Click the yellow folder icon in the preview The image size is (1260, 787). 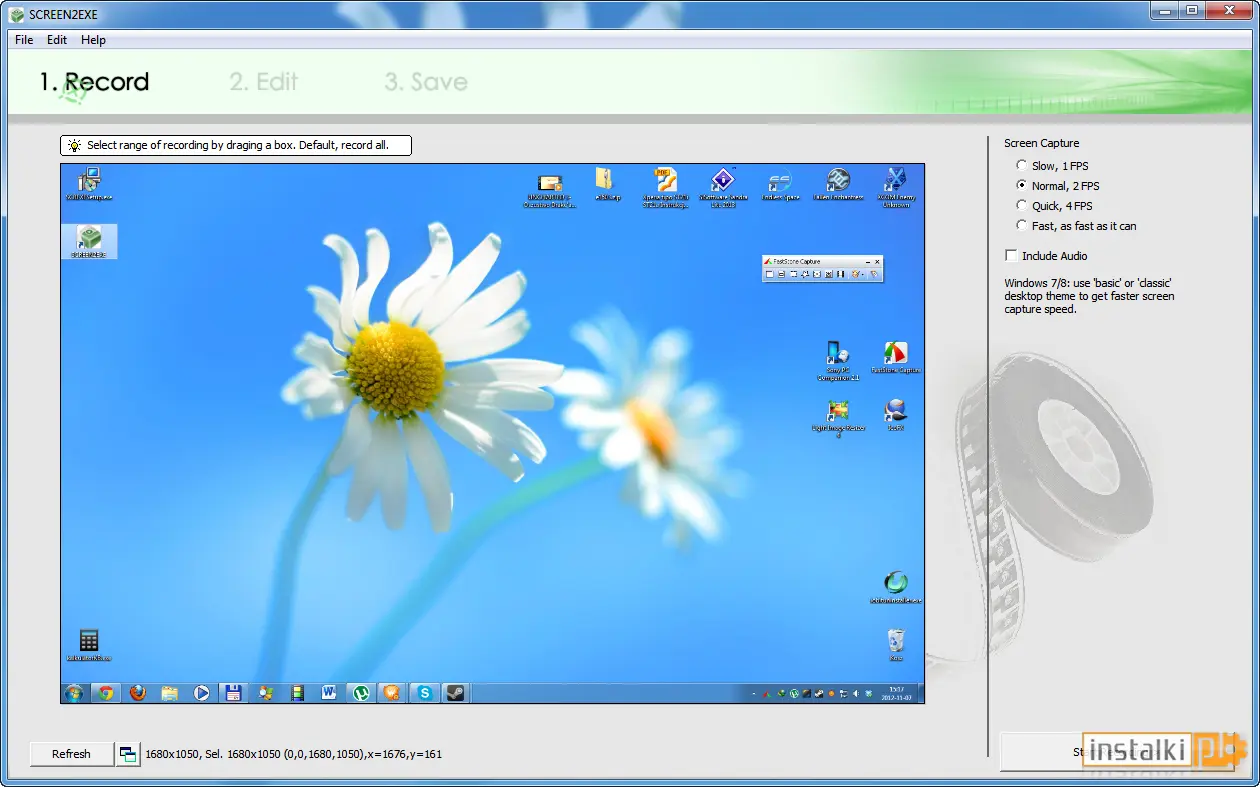pos(605,179)
